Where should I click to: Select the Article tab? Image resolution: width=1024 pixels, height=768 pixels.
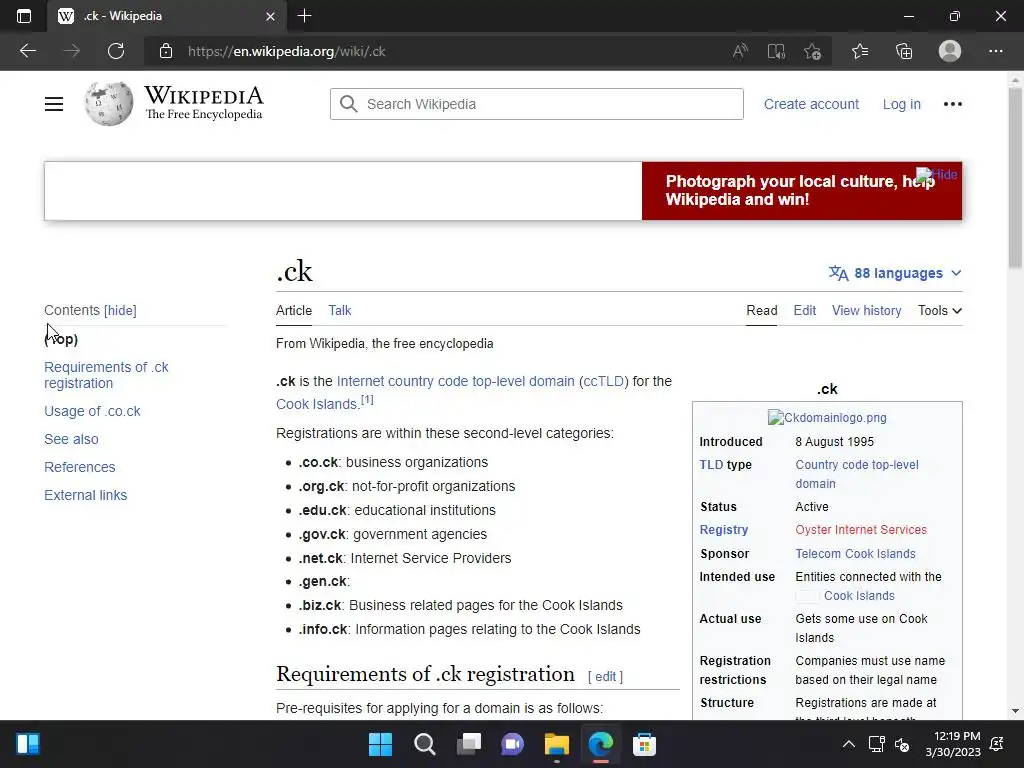pyautogui.click(x=294, y=310)
